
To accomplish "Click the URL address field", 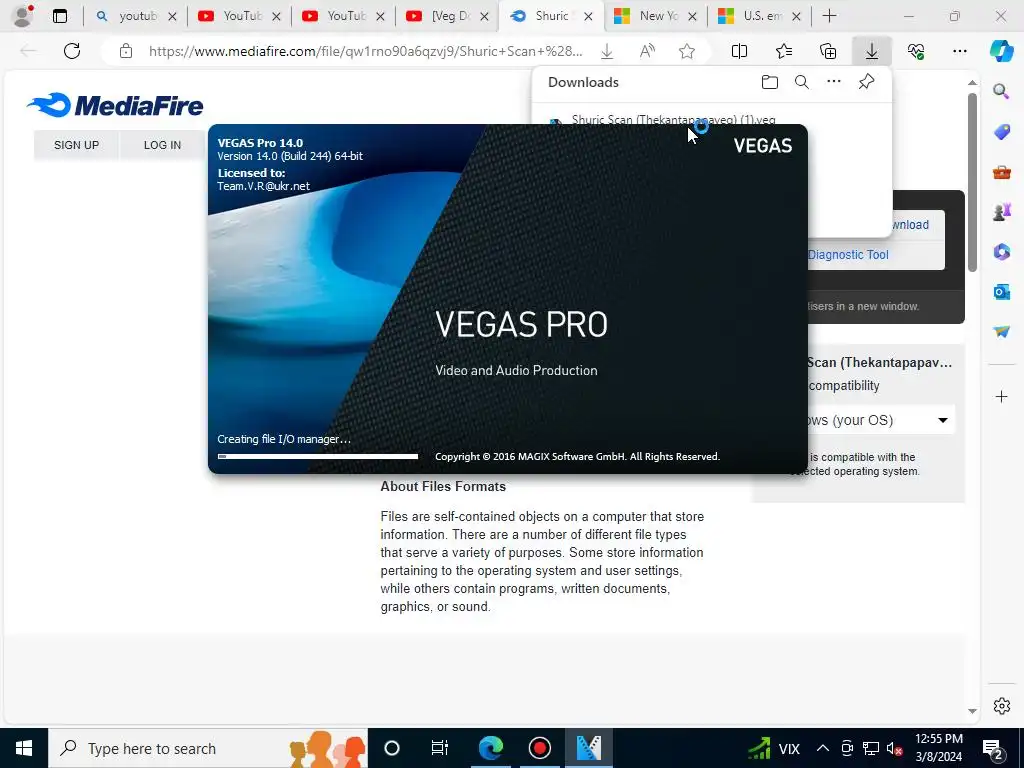I will click(365, 51).
